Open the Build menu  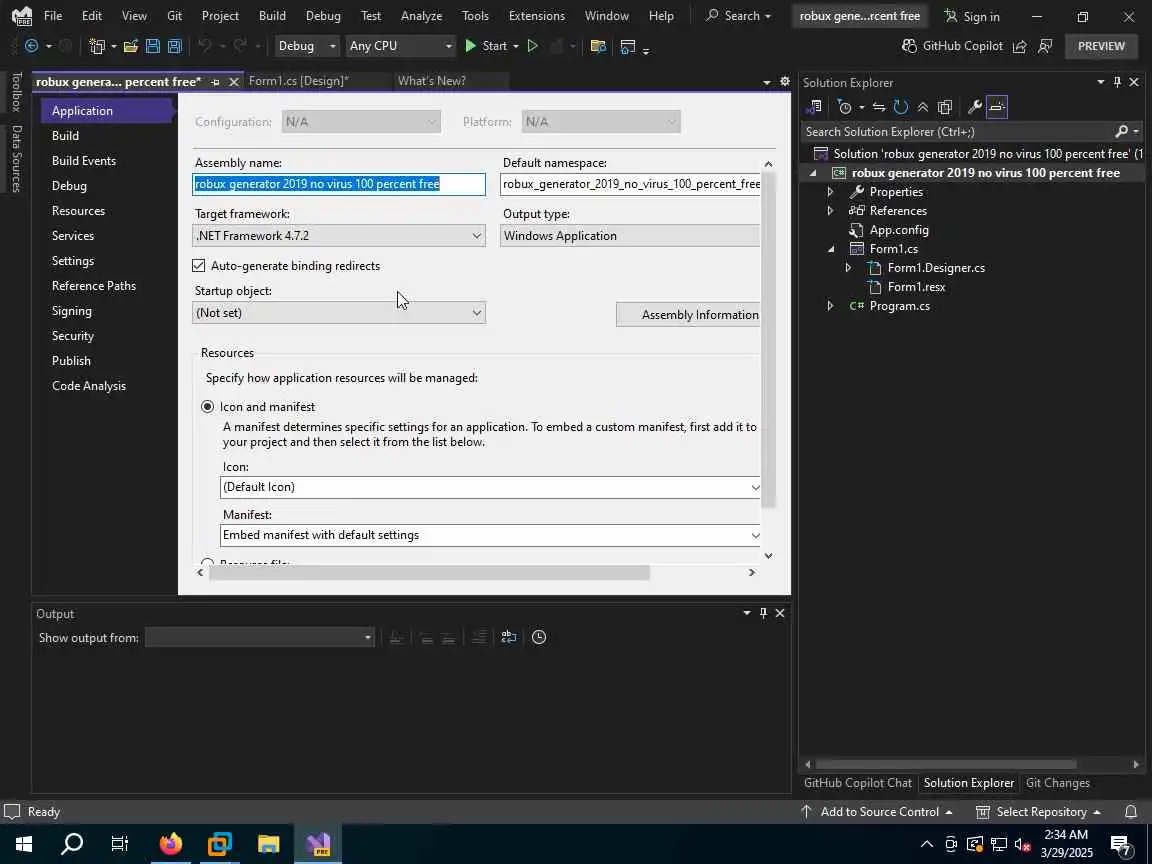coord(272,15)
